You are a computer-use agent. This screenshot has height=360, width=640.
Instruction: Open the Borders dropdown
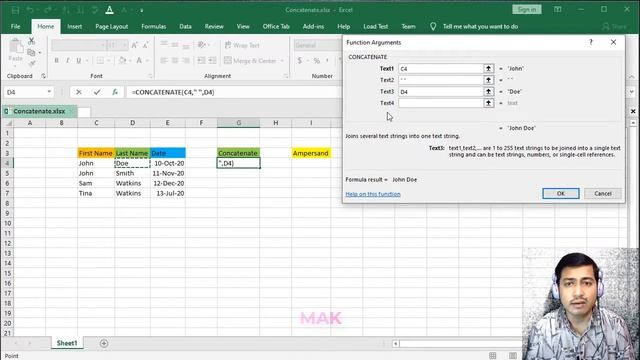109,60
